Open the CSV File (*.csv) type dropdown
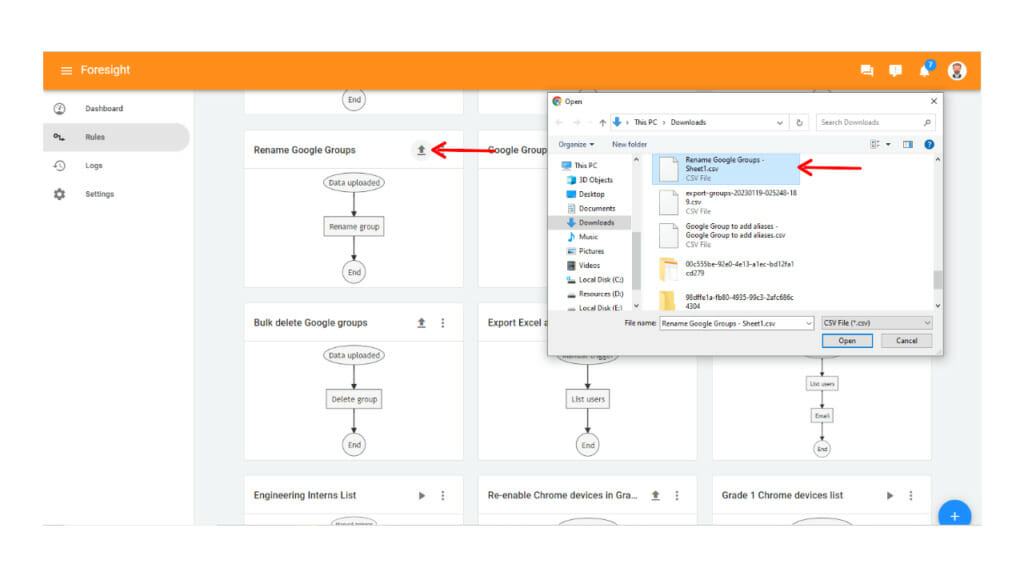1024x576 pixels. (877, 323)
